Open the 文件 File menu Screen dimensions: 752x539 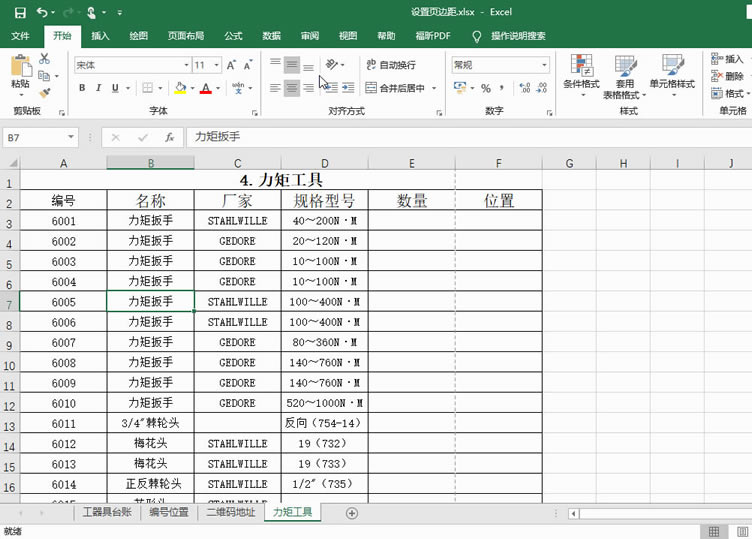(20, 36)
